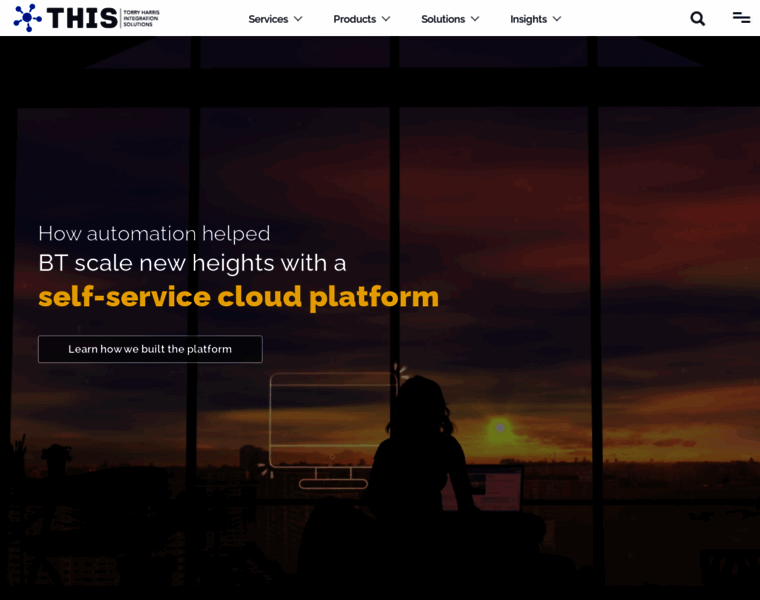Expand the chevron beside Solutions
The width and height of the screenshot is (760, 600).
pos(475,19)
